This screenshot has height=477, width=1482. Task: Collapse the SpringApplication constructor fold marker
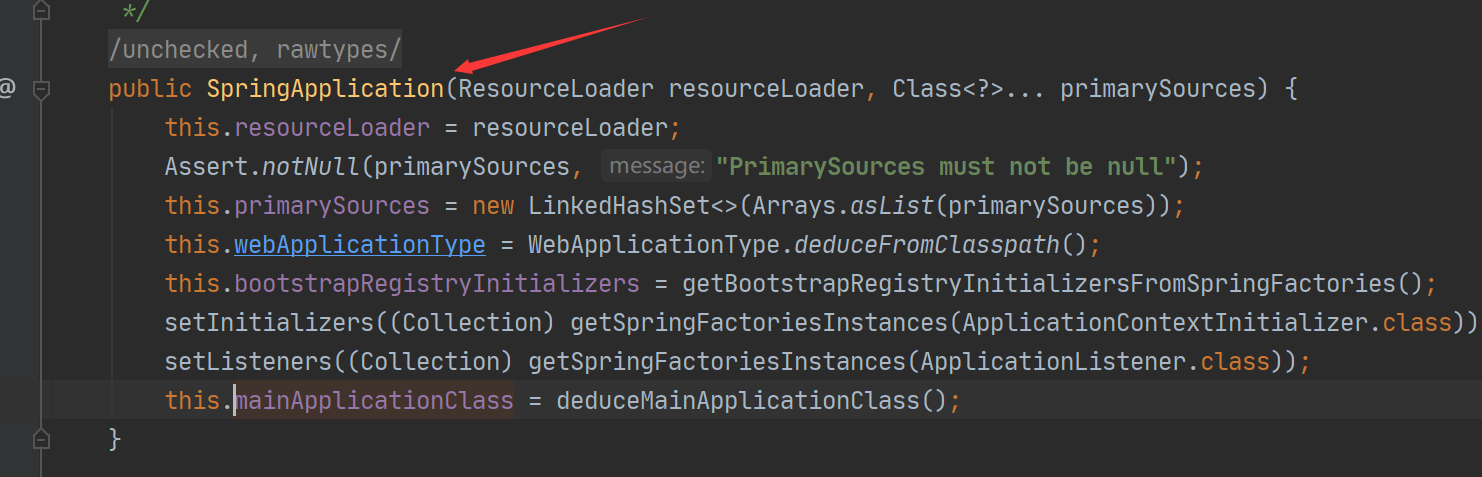(41, 90)
